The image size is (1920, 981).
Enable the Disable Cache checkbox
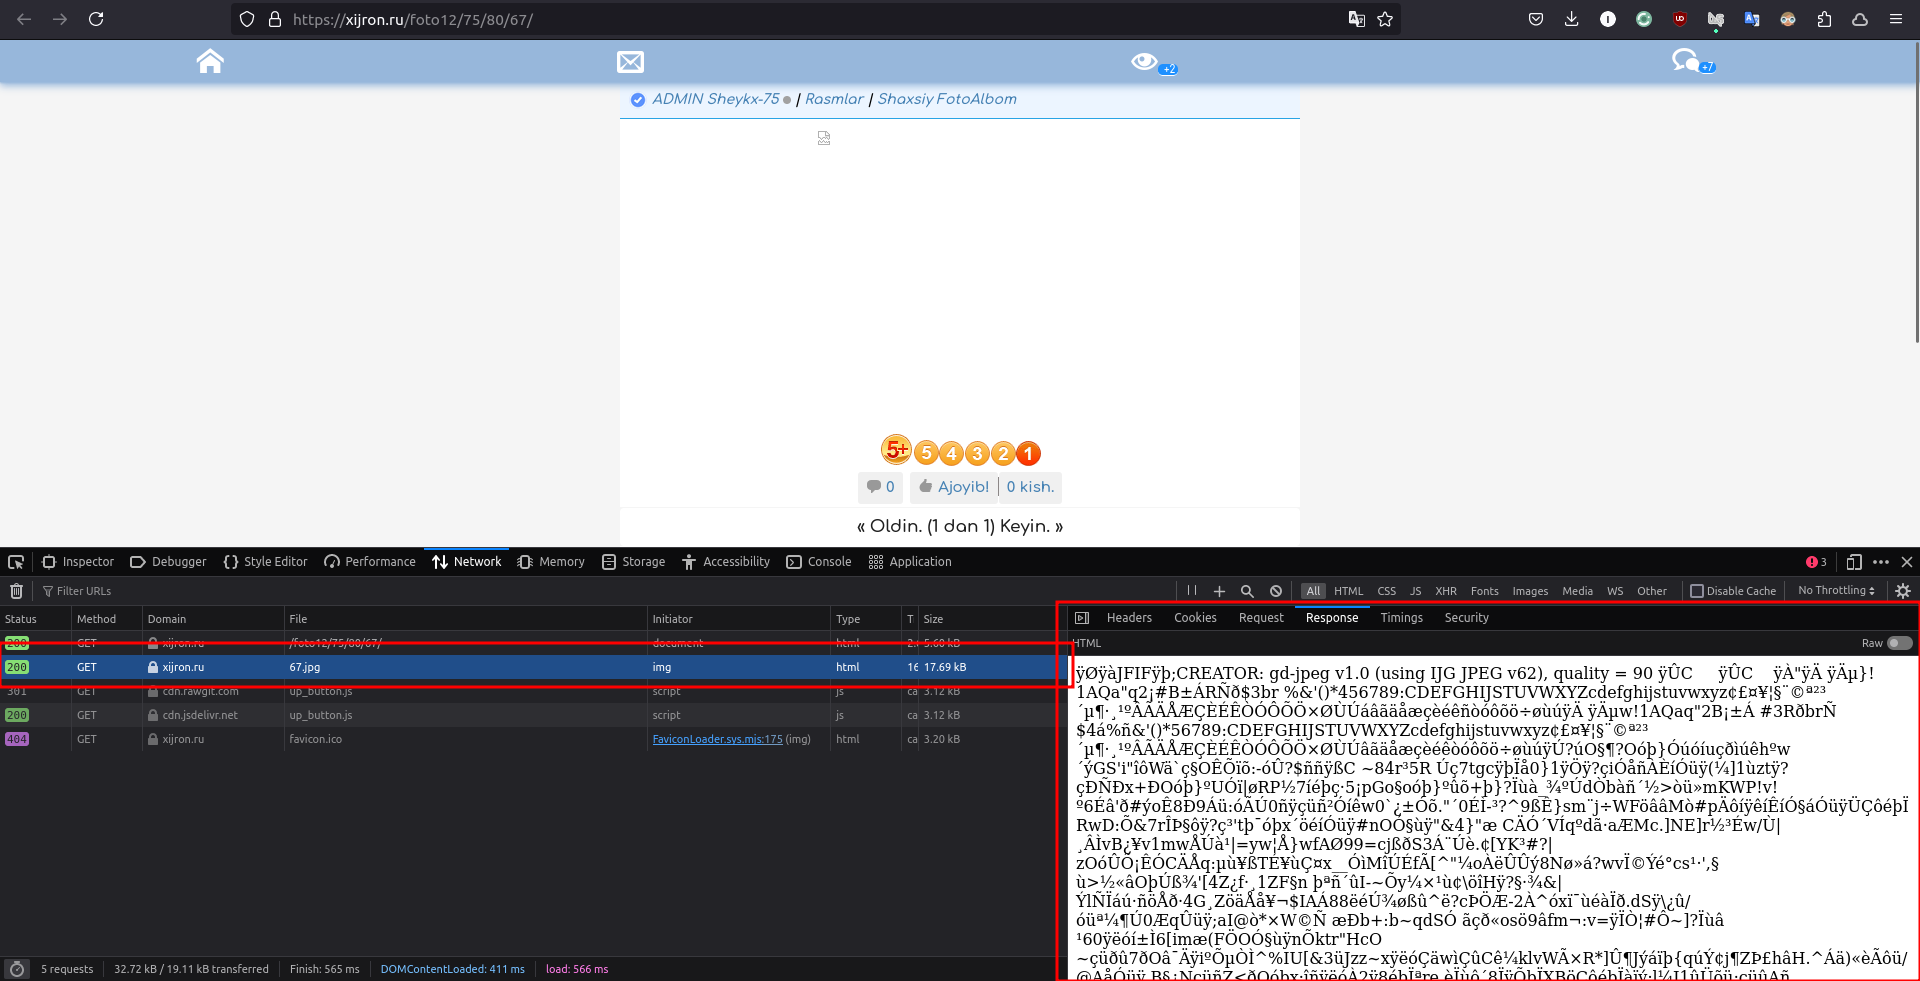coord(1697,591)
